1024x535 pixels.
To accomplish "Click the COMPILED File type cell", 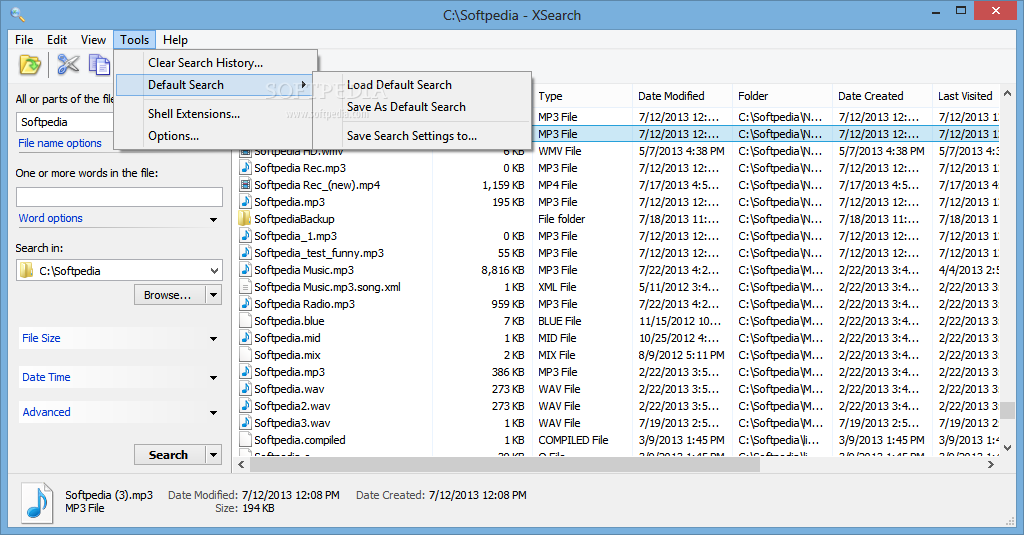I will tap(573, 440).
